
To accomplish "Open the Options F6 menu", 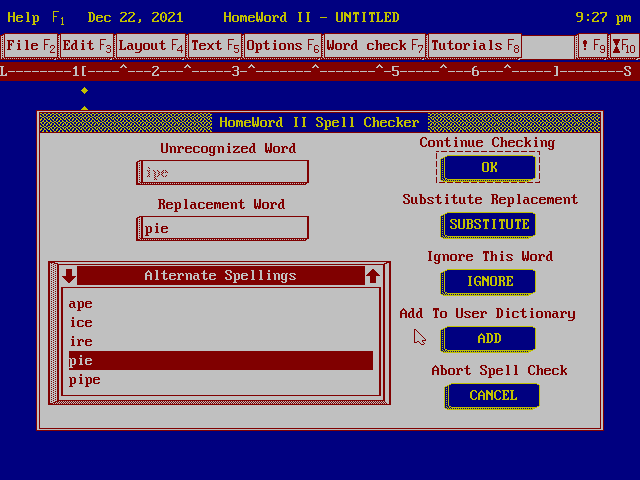I will click(x=282, y=46).
